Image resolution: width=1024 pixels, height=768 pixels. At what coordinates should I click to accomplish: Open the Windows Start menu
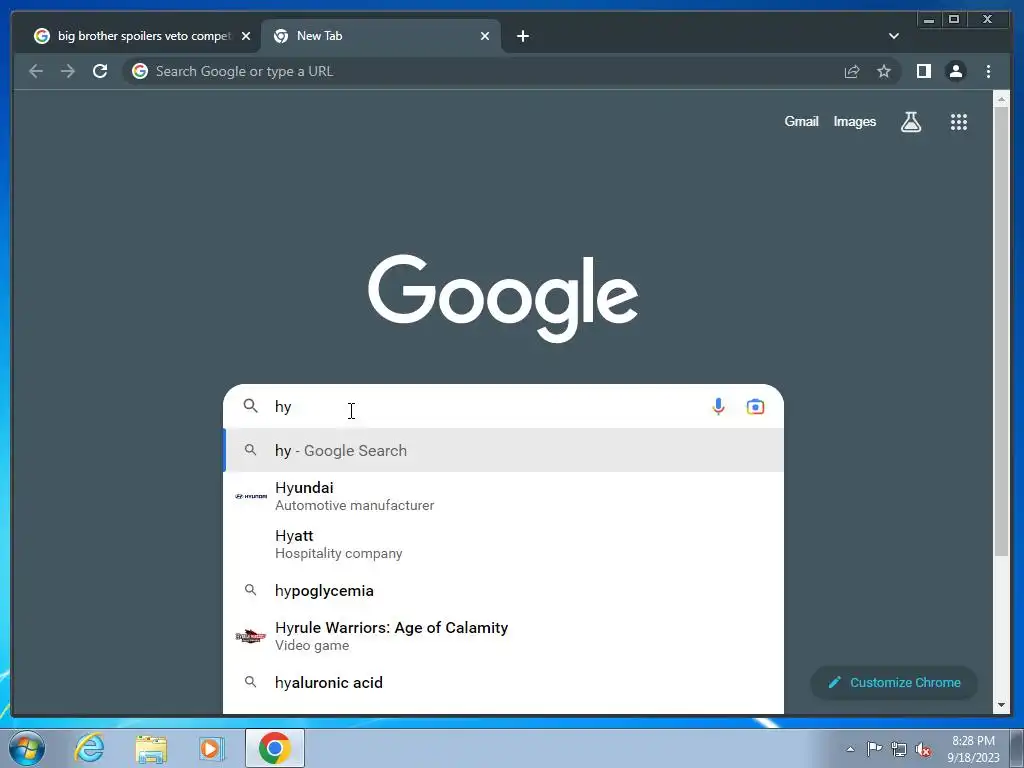point(27,748)
